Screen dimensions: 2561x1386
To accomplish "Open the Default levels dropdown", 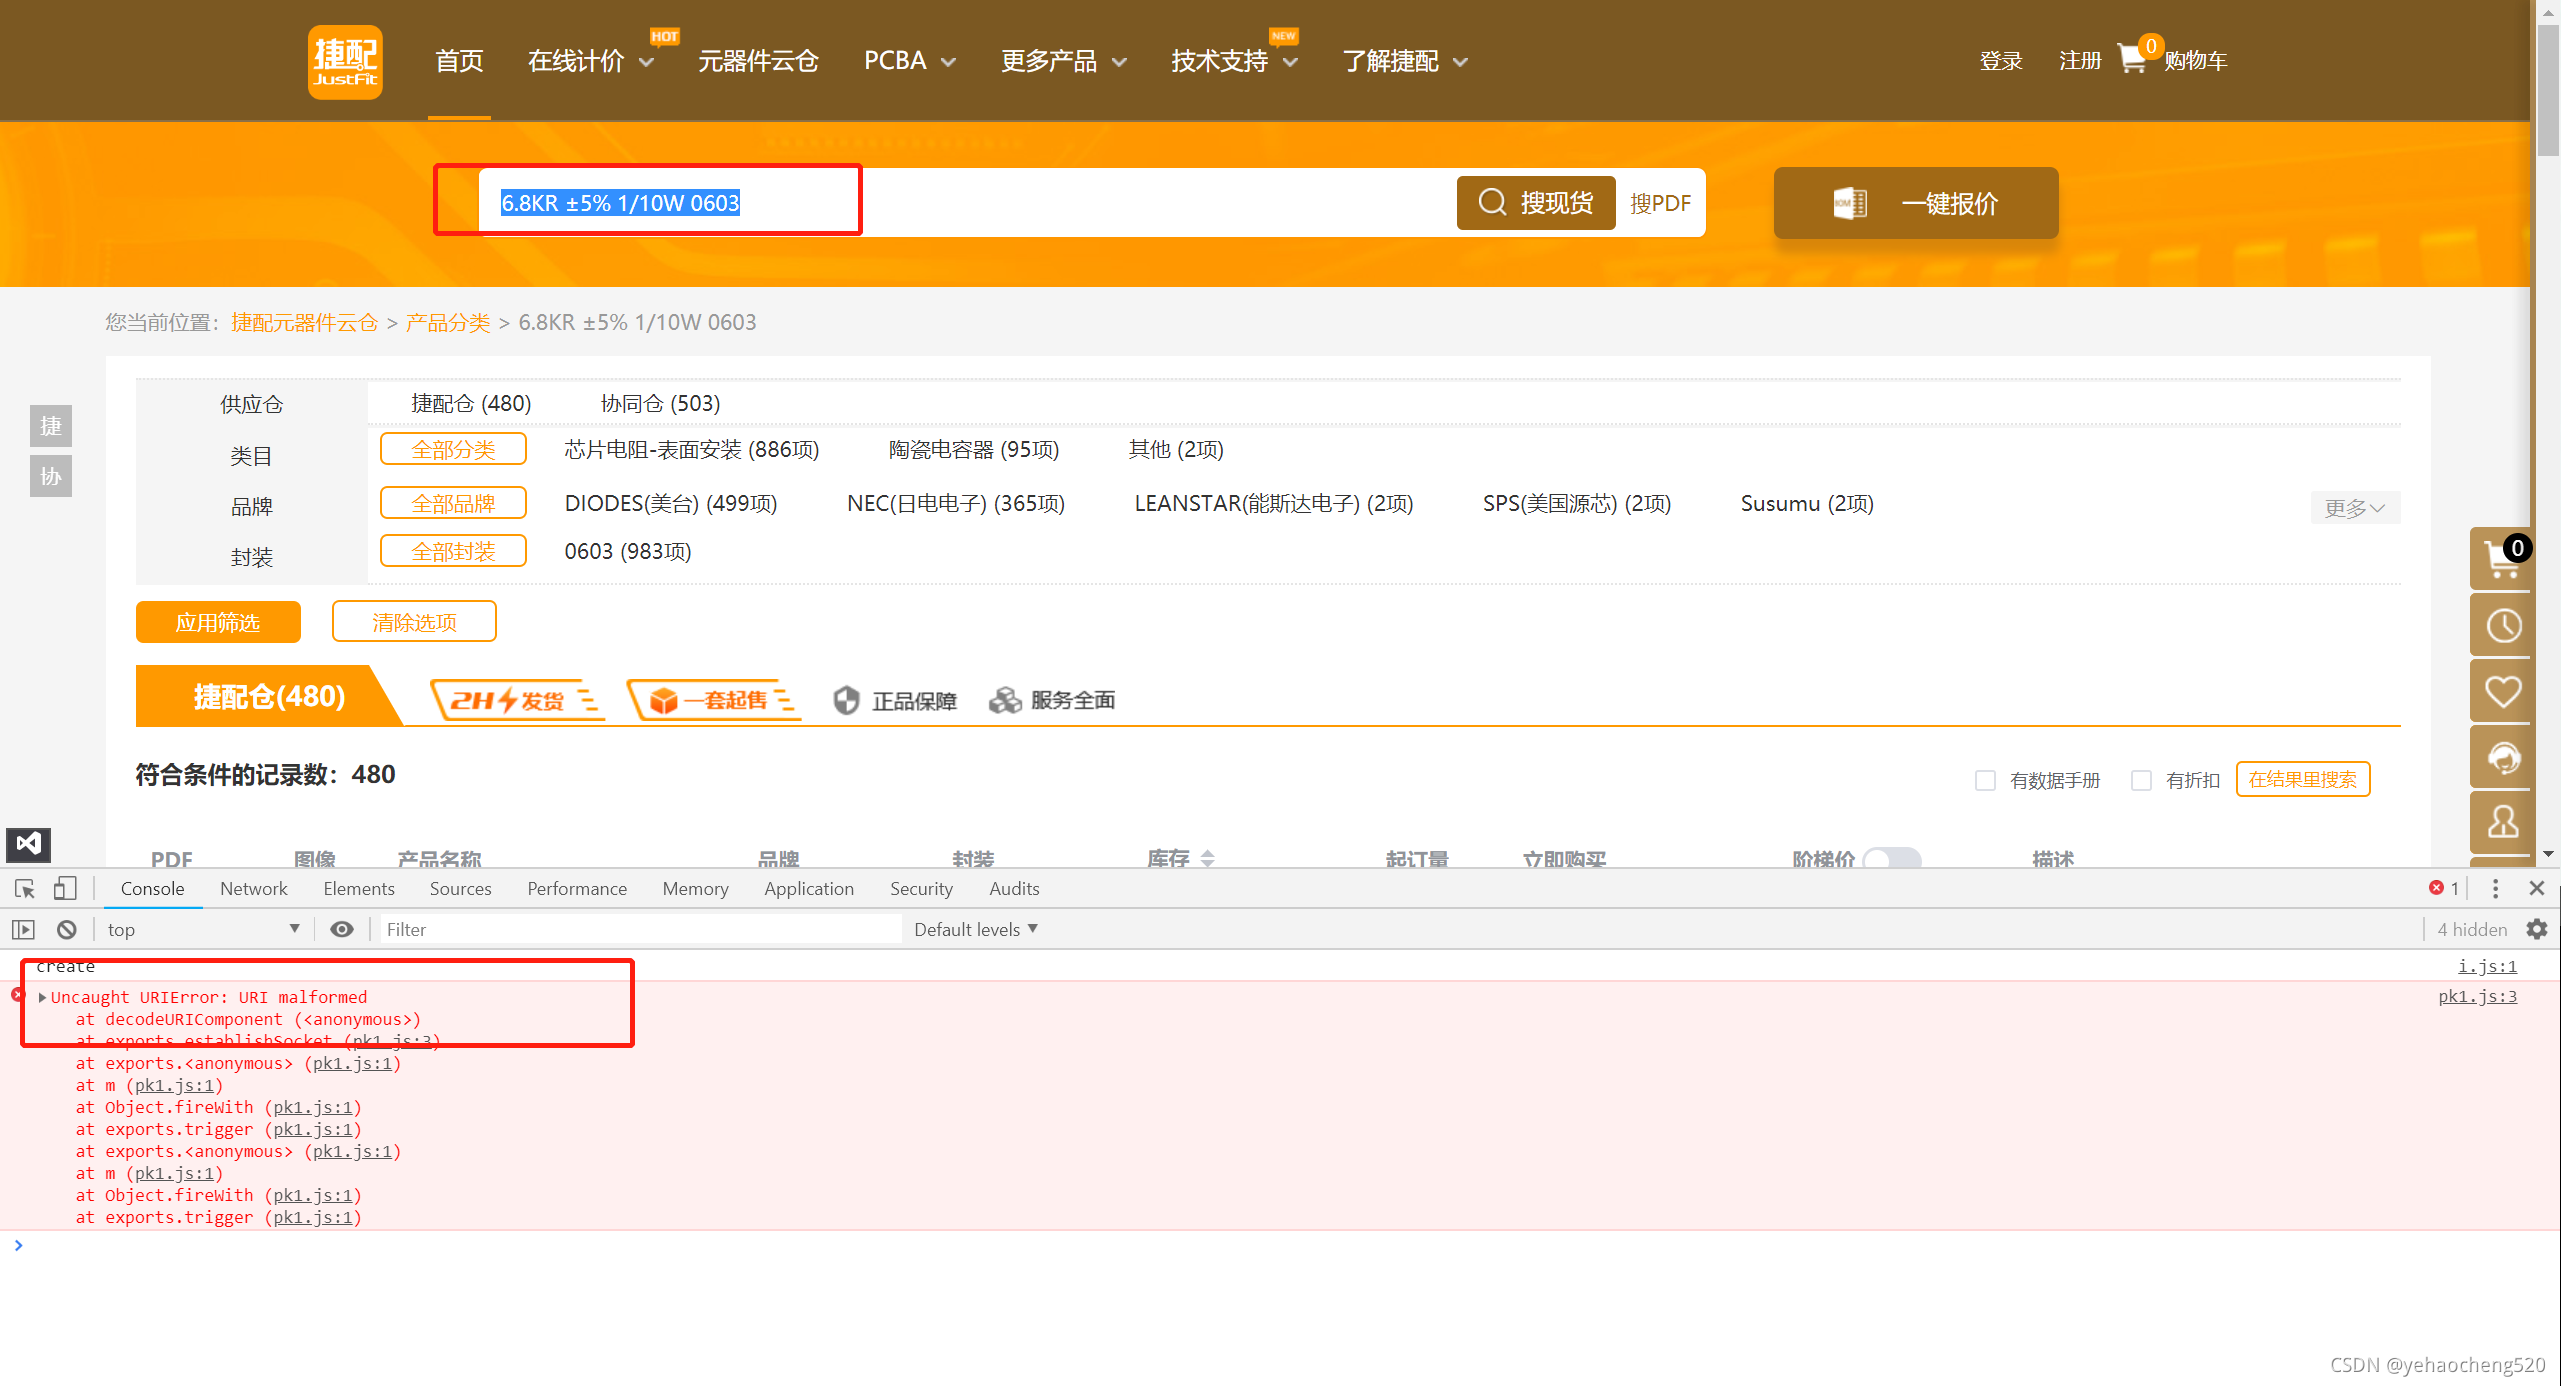I will pyautogui.click(x=975, y=929).
